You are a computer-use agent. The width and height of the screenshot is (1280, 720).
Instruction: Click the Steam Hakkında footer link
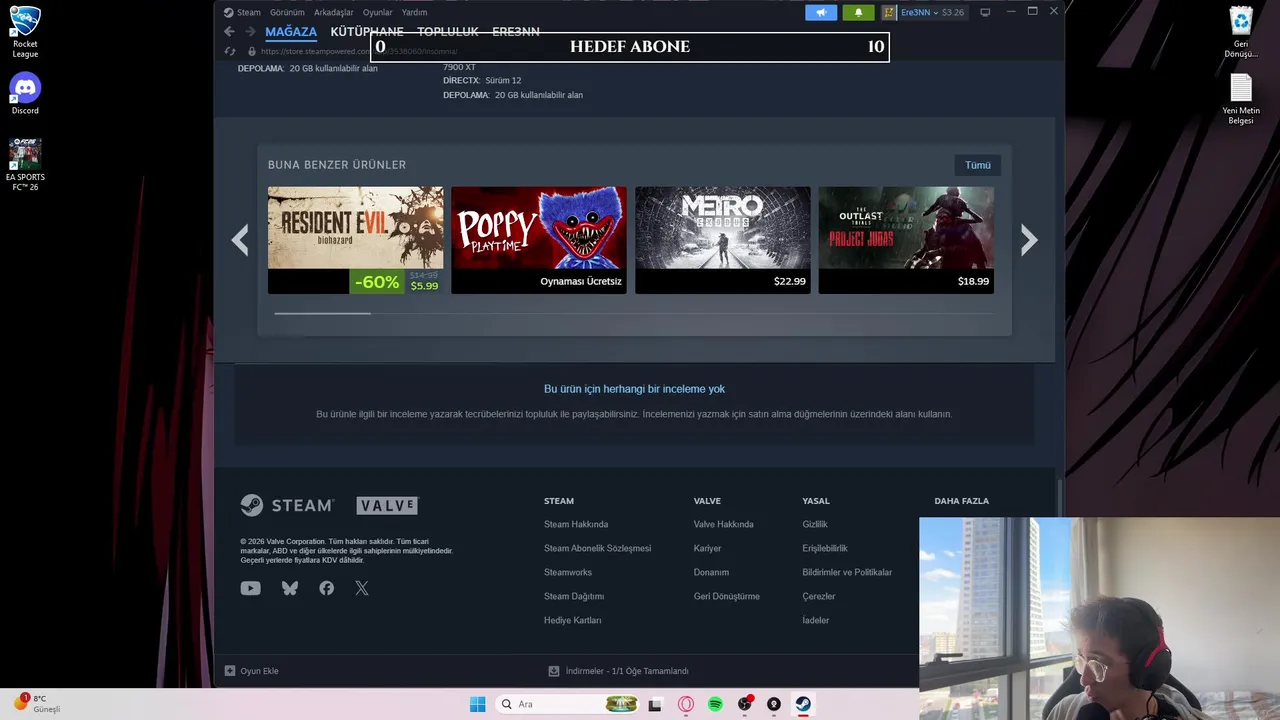(576, 524)
